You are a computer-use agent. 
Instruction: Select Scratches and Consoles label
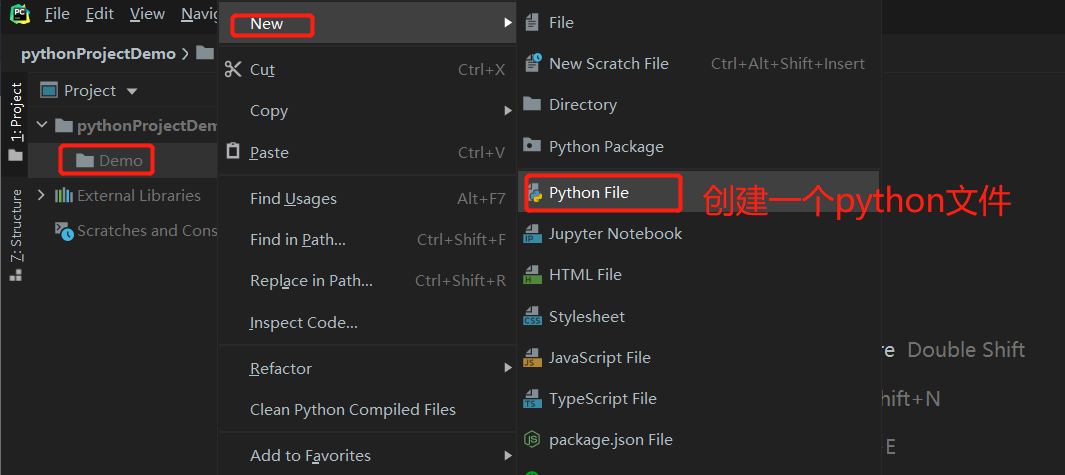click(x=147, y=231)
